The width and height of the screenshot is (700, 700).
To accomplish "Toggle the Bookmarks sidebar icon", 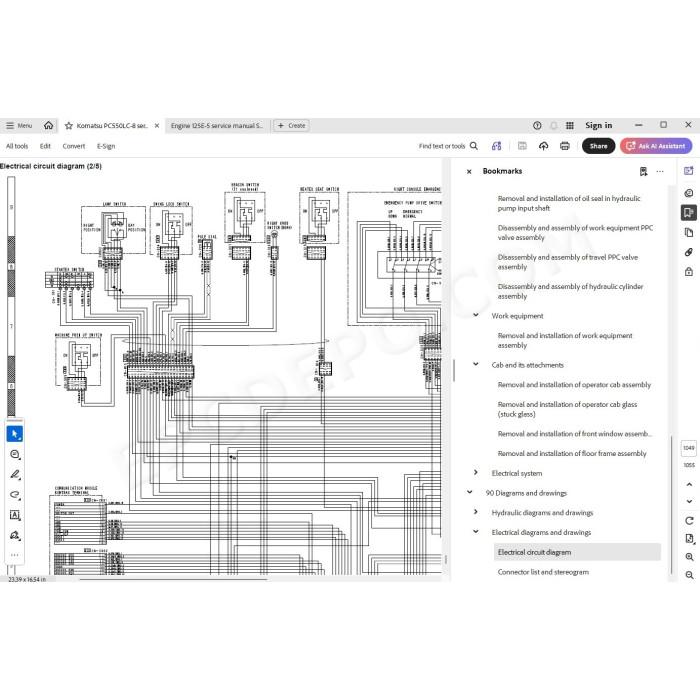I will point(688,212).
